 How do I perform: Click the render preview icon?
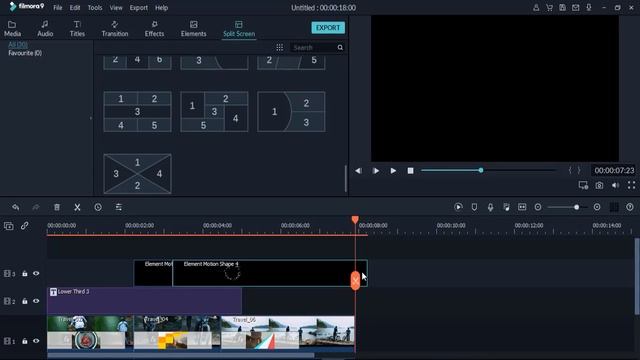[458, 207]
